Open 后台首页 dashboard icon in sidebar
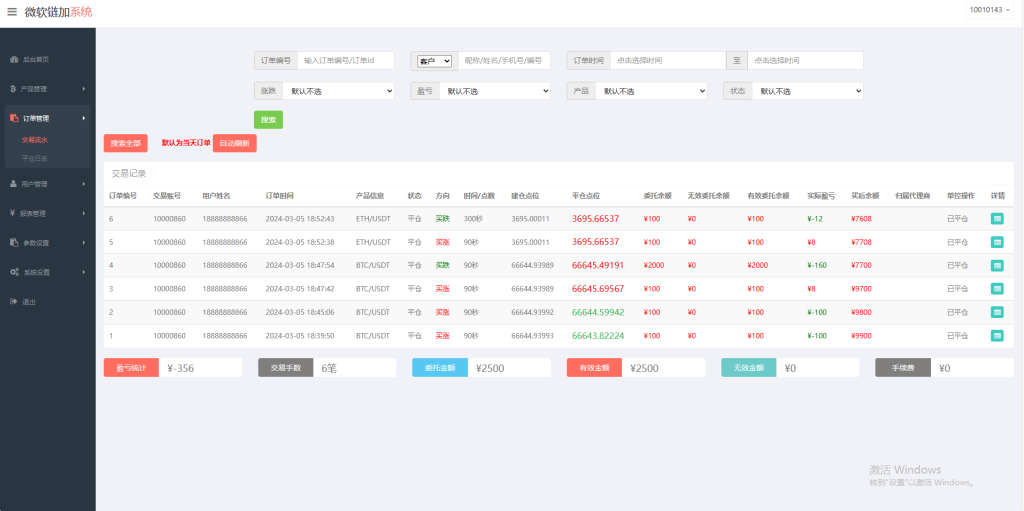This screenshot has height=511, width=1024. click(x=13, y=60)
